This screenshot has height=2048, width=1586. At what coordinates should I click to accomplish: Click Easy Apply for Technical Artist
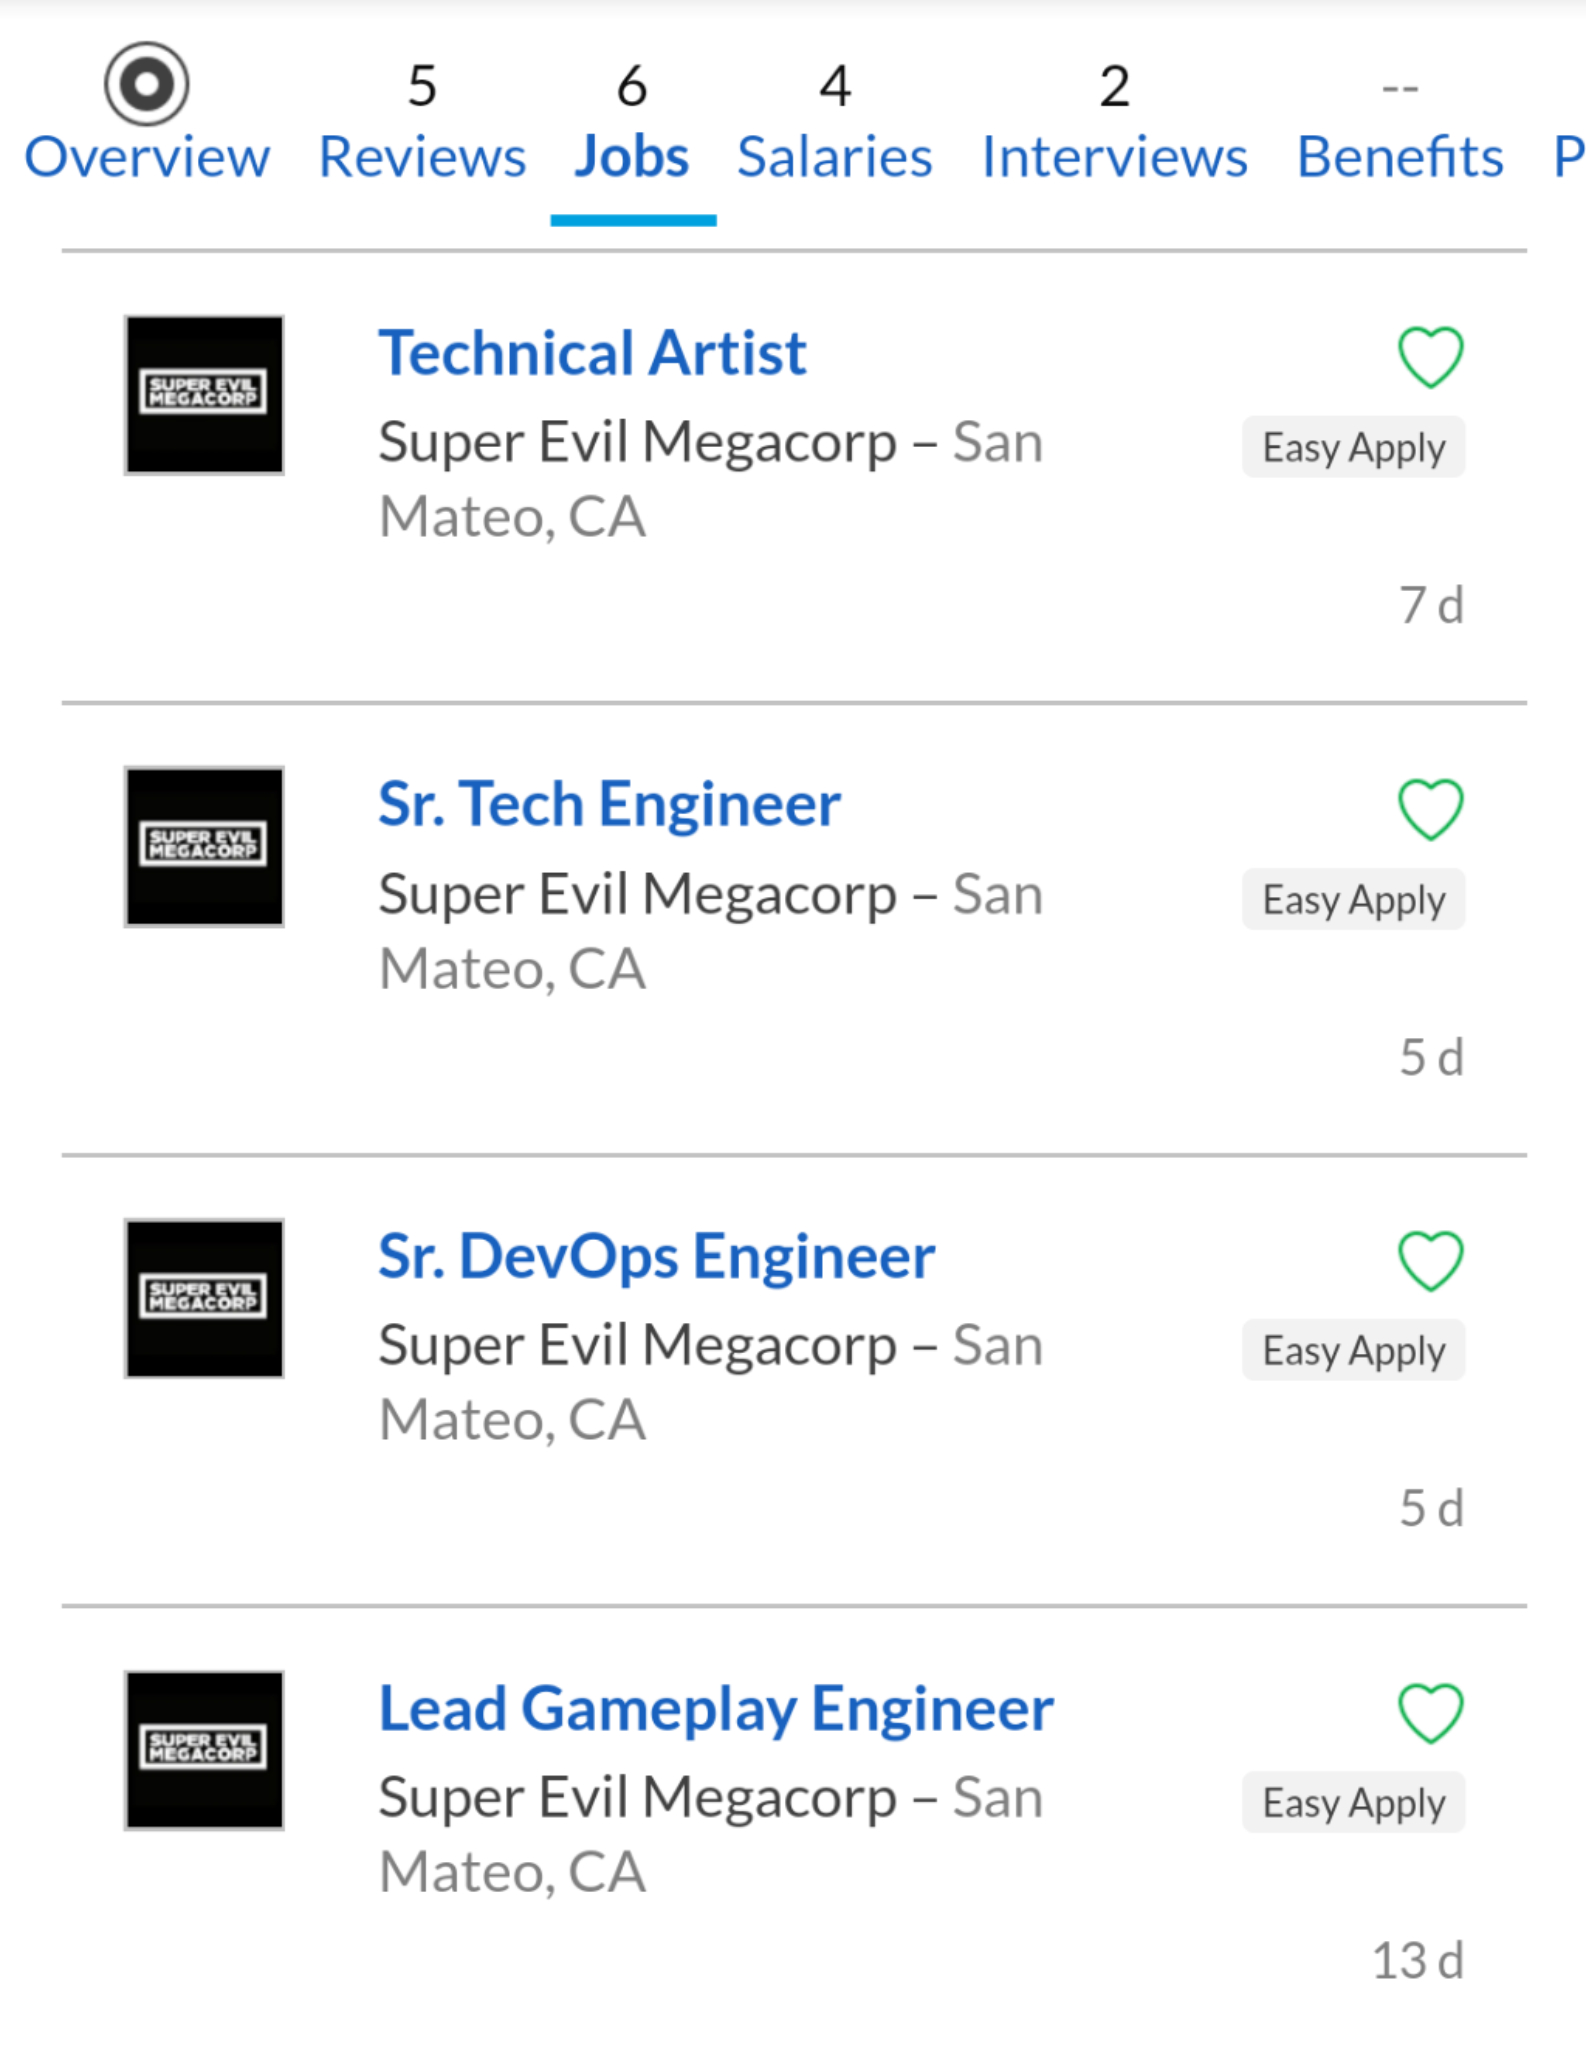click(x=1354, y=447)
